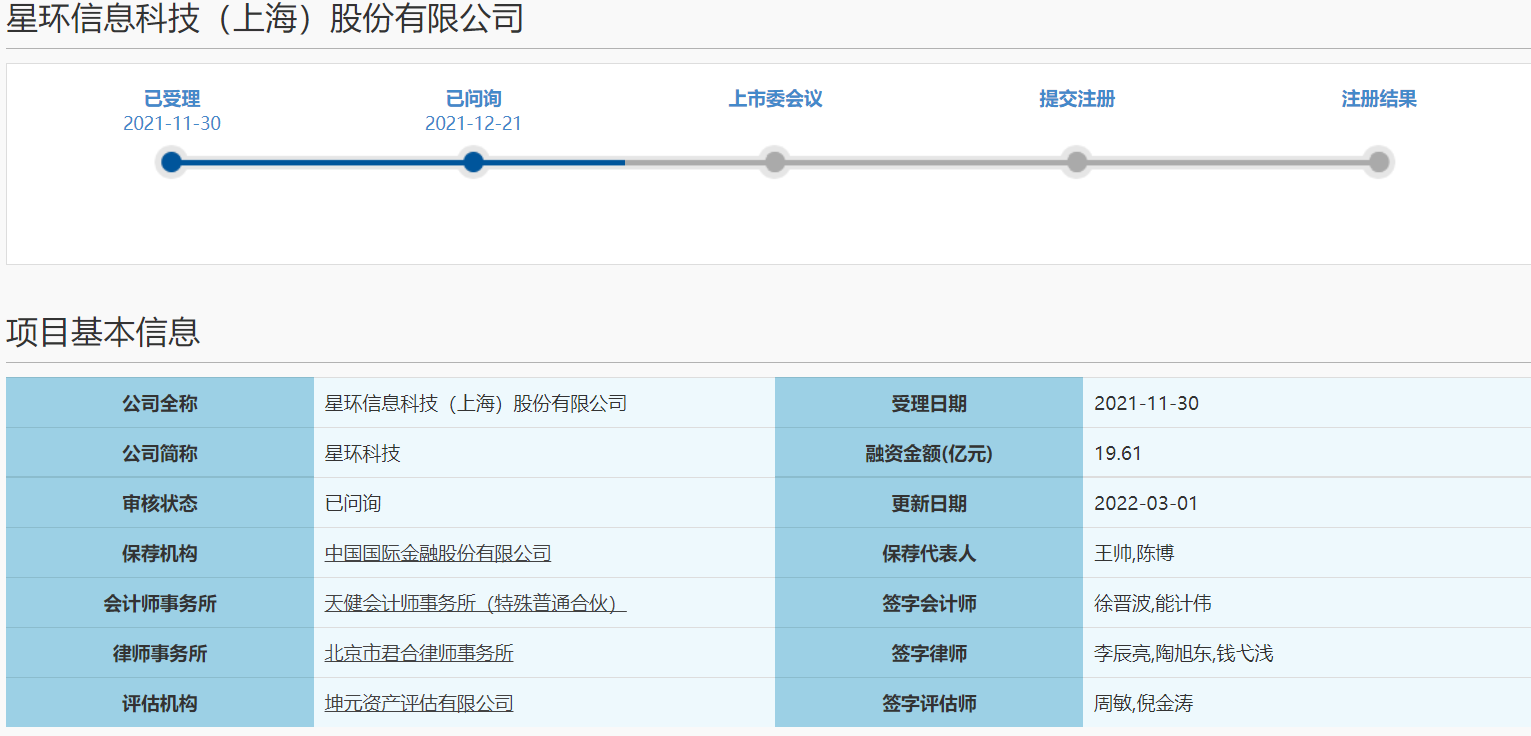Image resolution: width=1531 pixels, height=736 pixels.
Task: Click the 已问询 value in 审核状态 row
Action: click(353, 503)
